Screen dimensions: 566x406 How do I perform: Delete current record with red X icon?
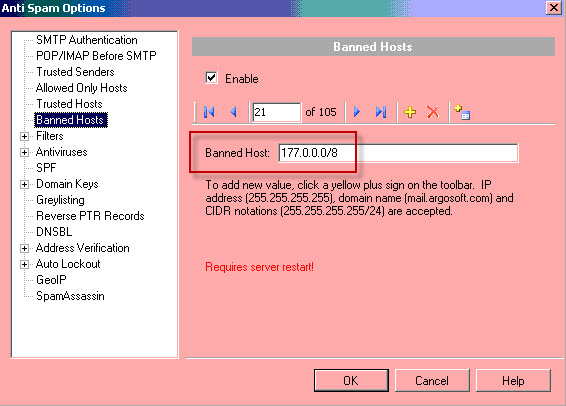(x=432, y=112)
